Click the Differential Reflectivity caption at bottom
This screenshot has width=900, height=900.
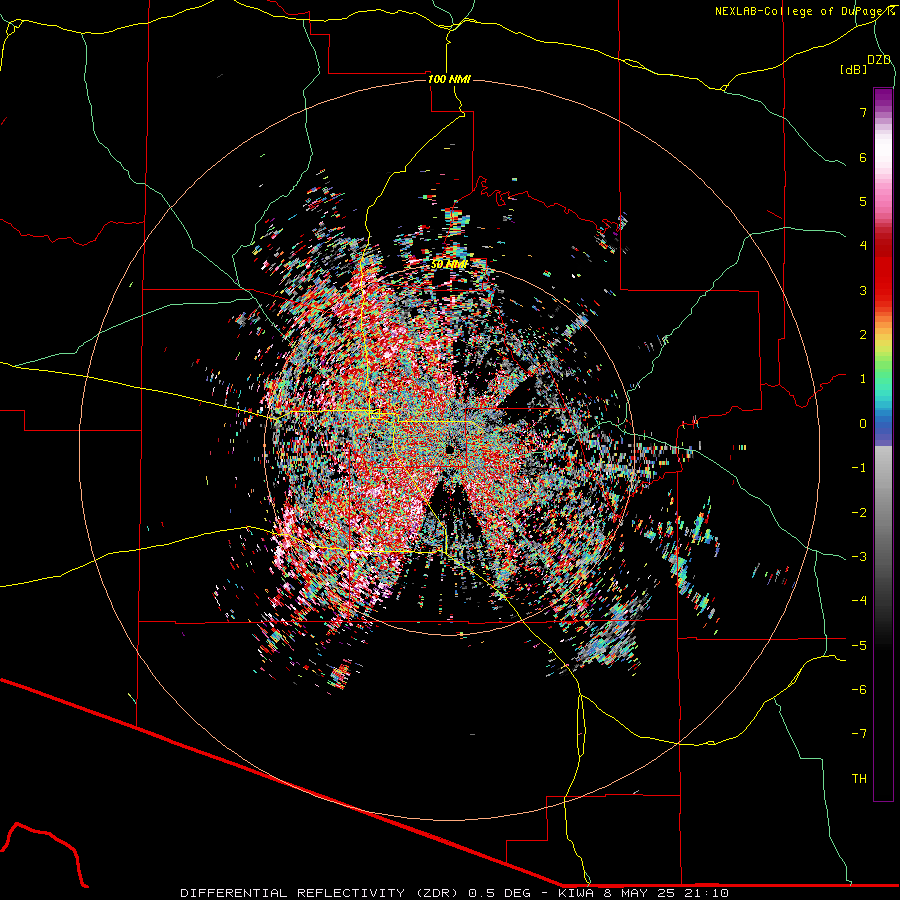pyautogui.click(x=454, y=893)
